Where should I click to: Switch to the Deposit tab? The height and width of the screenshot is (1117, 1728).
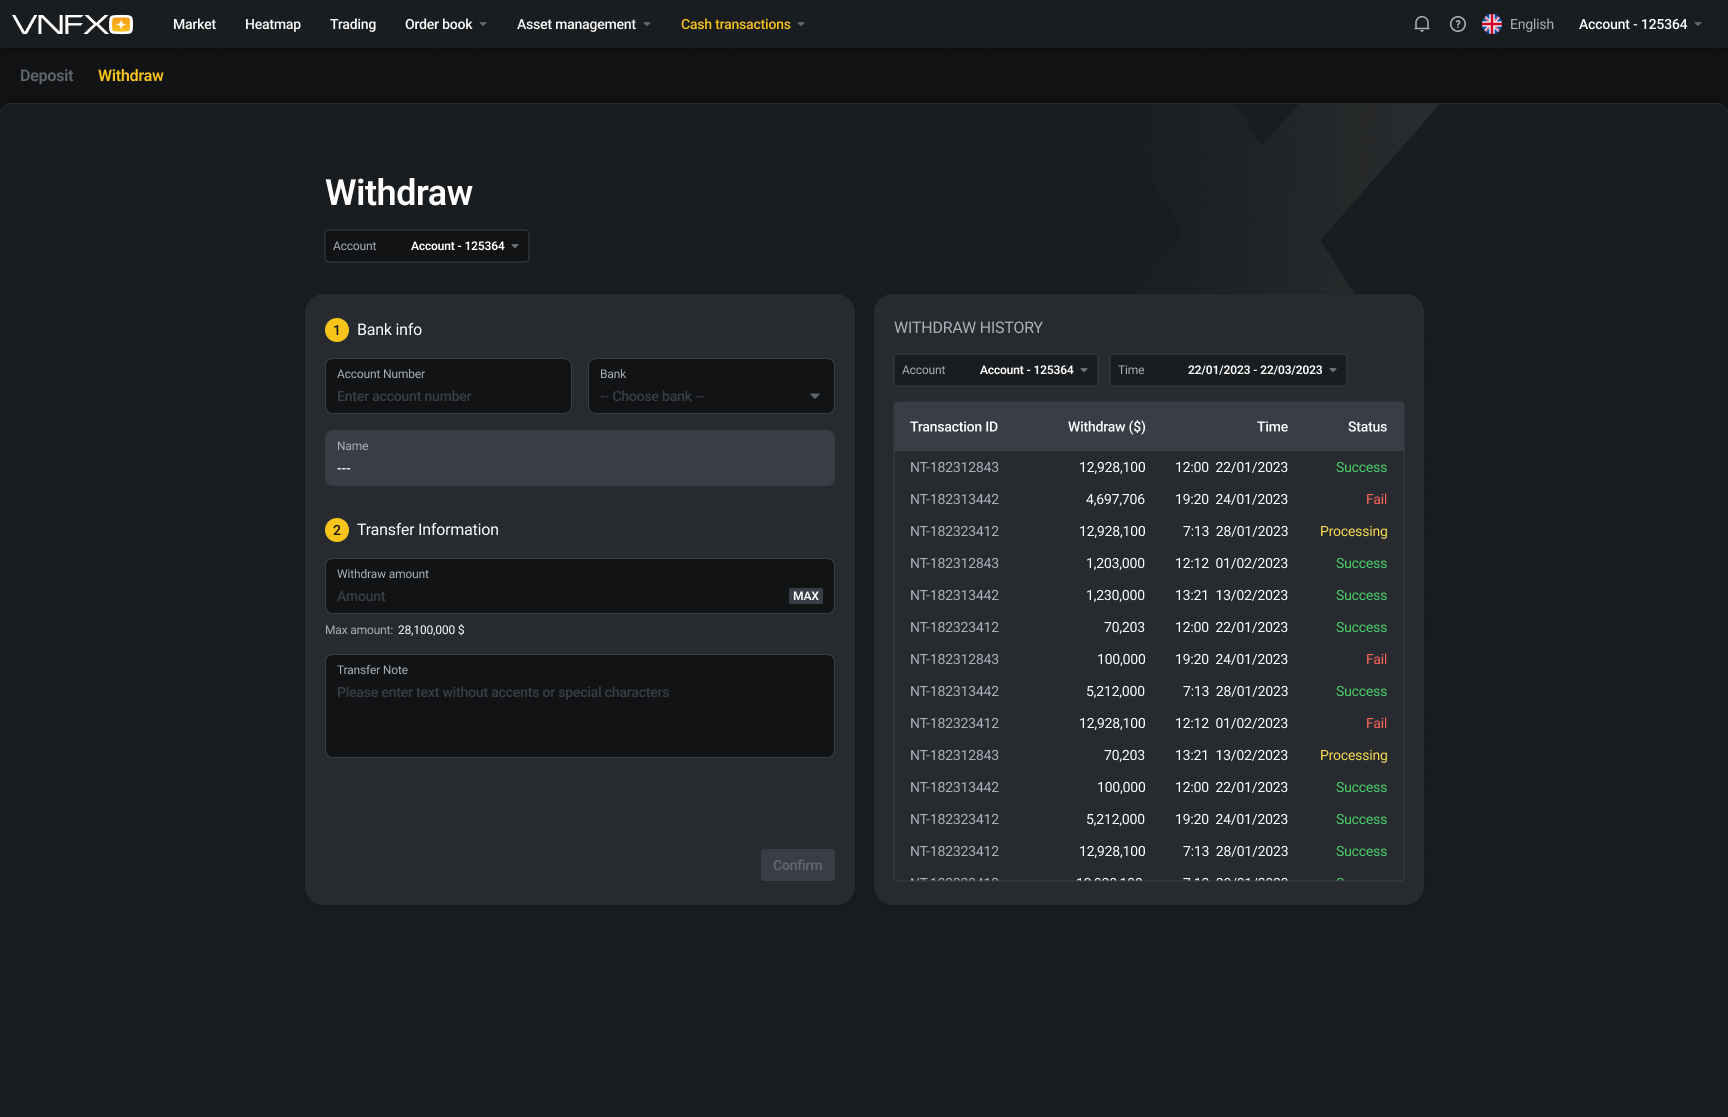pyautogui.click(x=46, y=75)
